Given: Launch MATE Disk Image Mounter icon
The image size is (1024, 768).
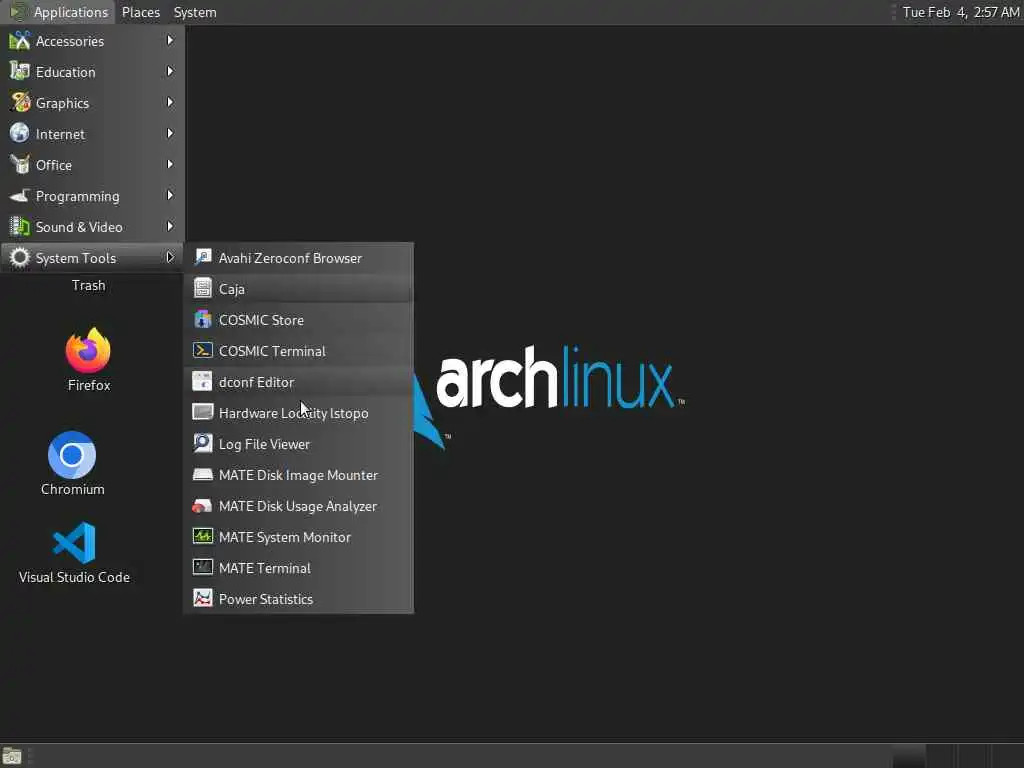Looking at the screenshot, I should (202, 475).
